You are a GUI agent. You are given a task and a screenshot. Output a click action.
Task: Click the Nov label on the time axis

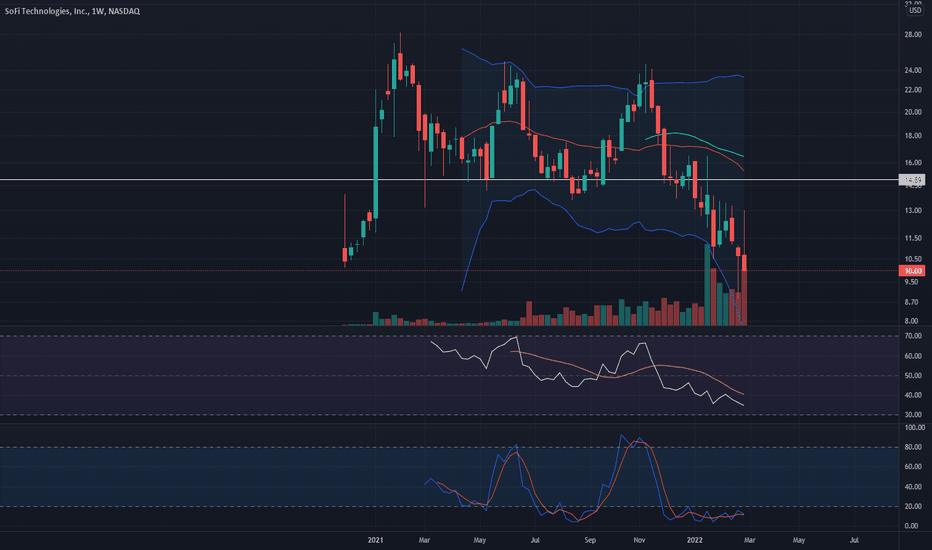[x=639, y=540]
